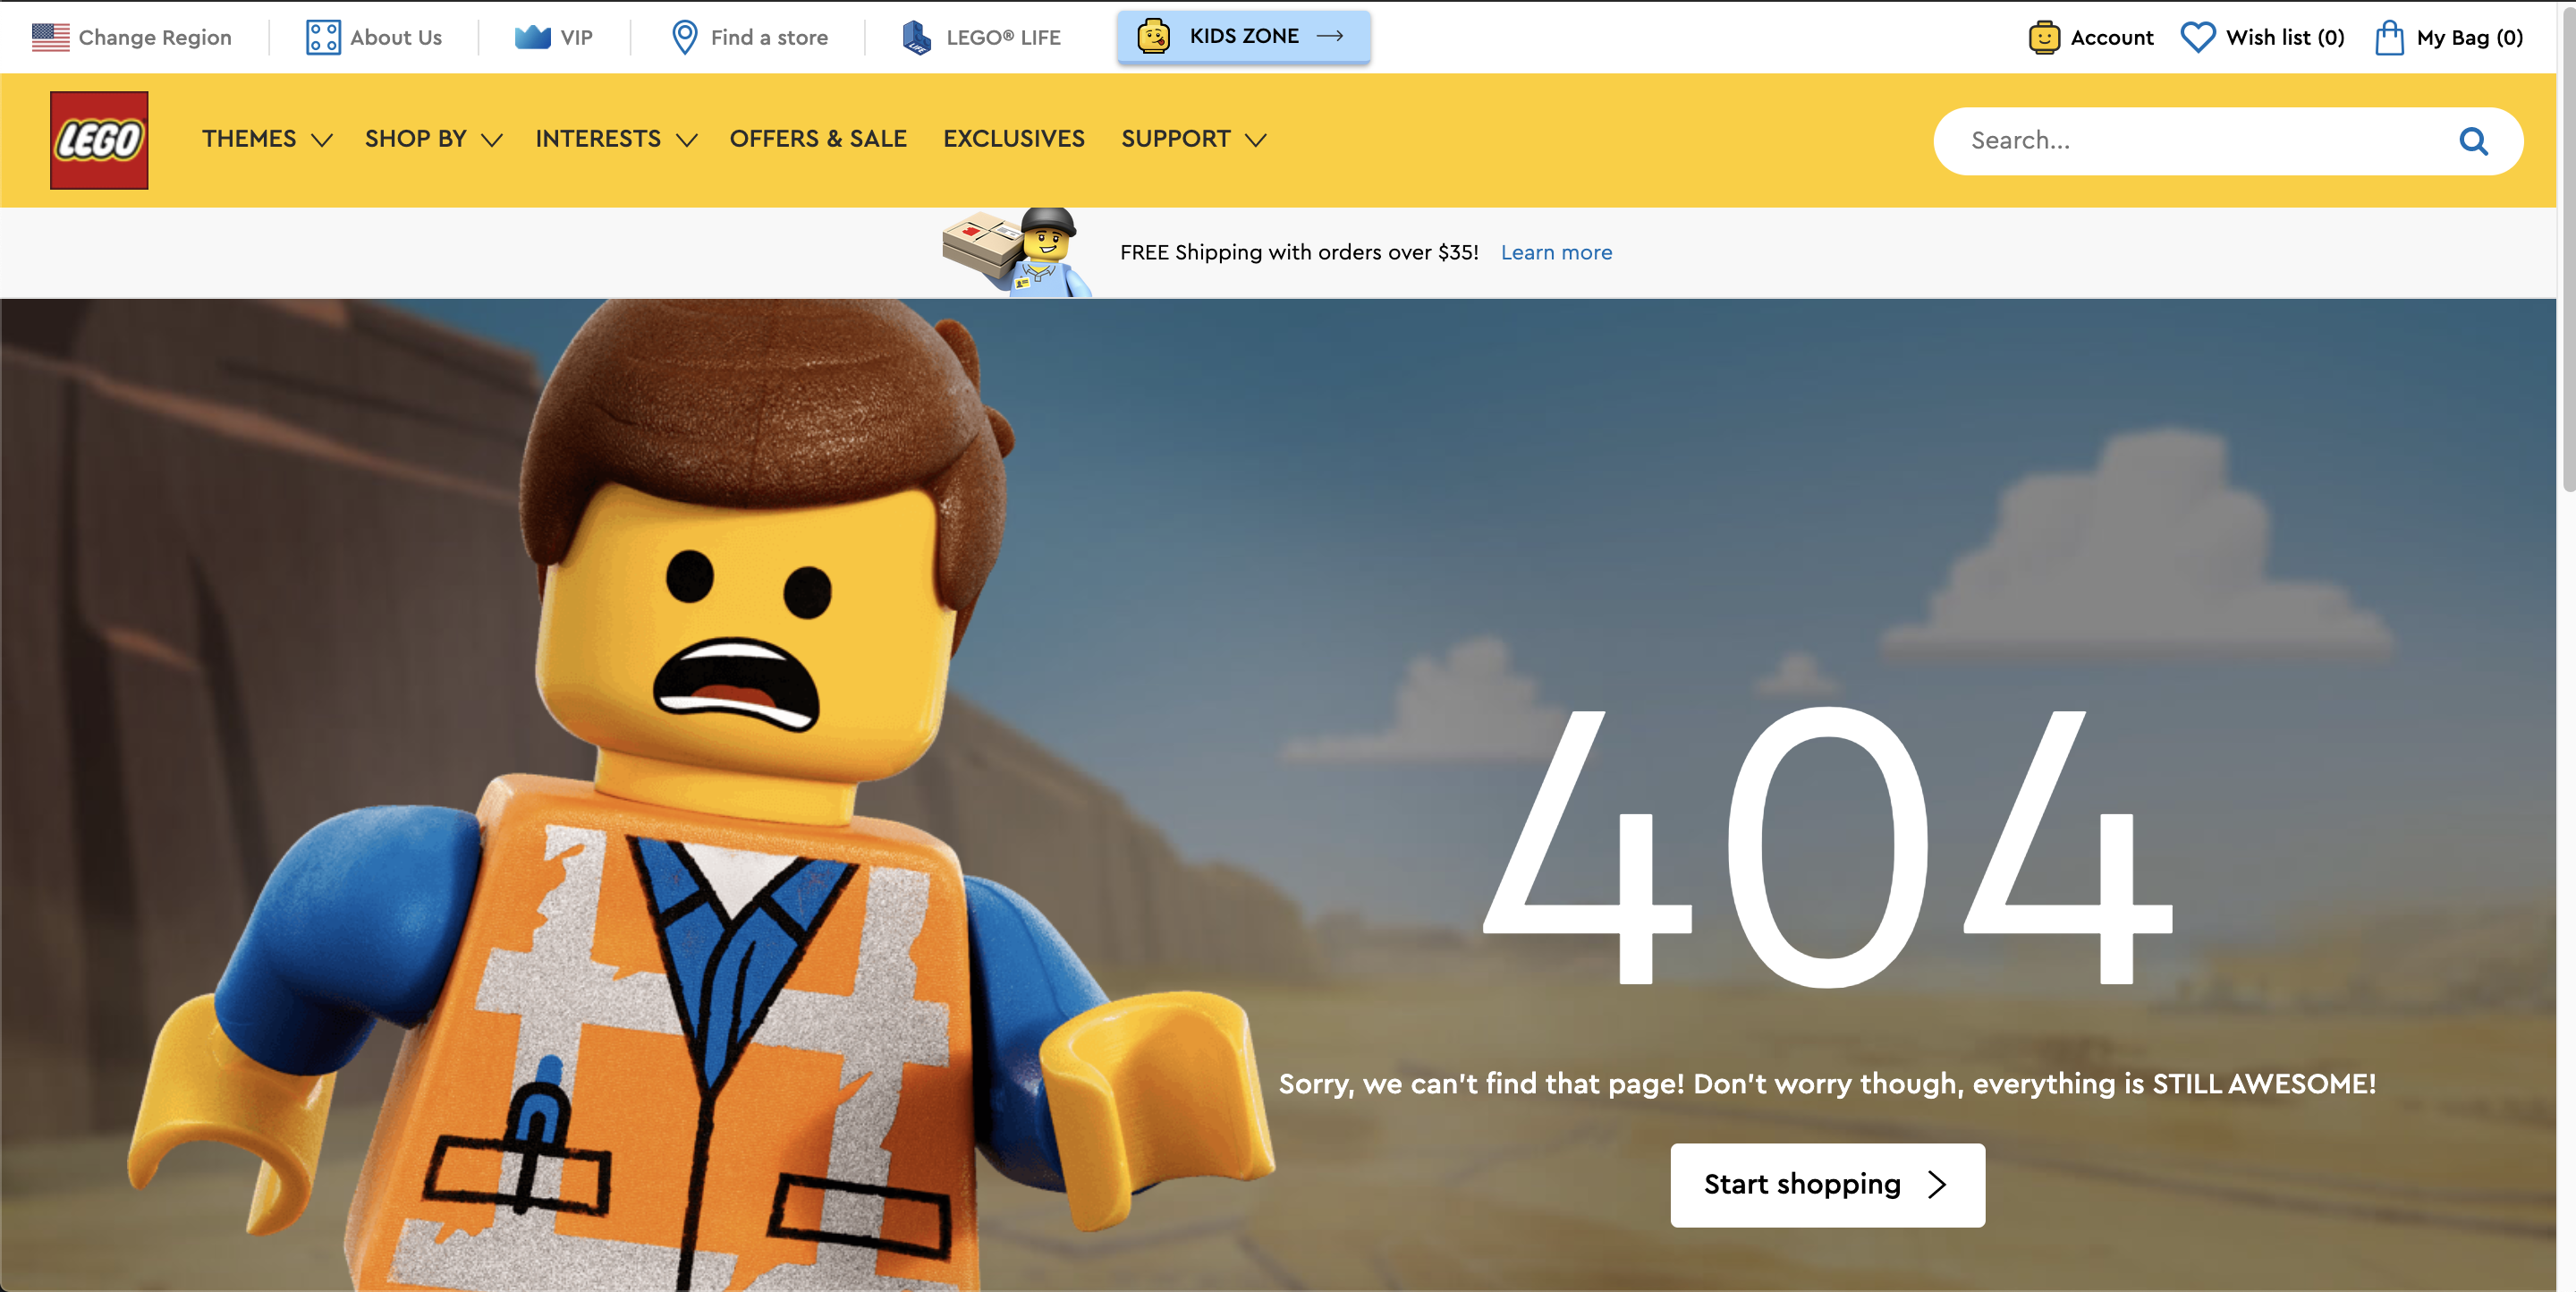Click the THEMES dropdown chevron
Viewport: 2576px width, 1292px height.
pyautogui.click(x=321, y=140)
